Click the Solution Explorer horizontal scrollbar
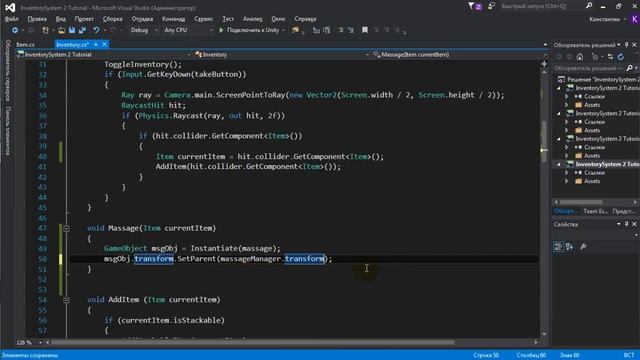 click(x=581, y=202)
